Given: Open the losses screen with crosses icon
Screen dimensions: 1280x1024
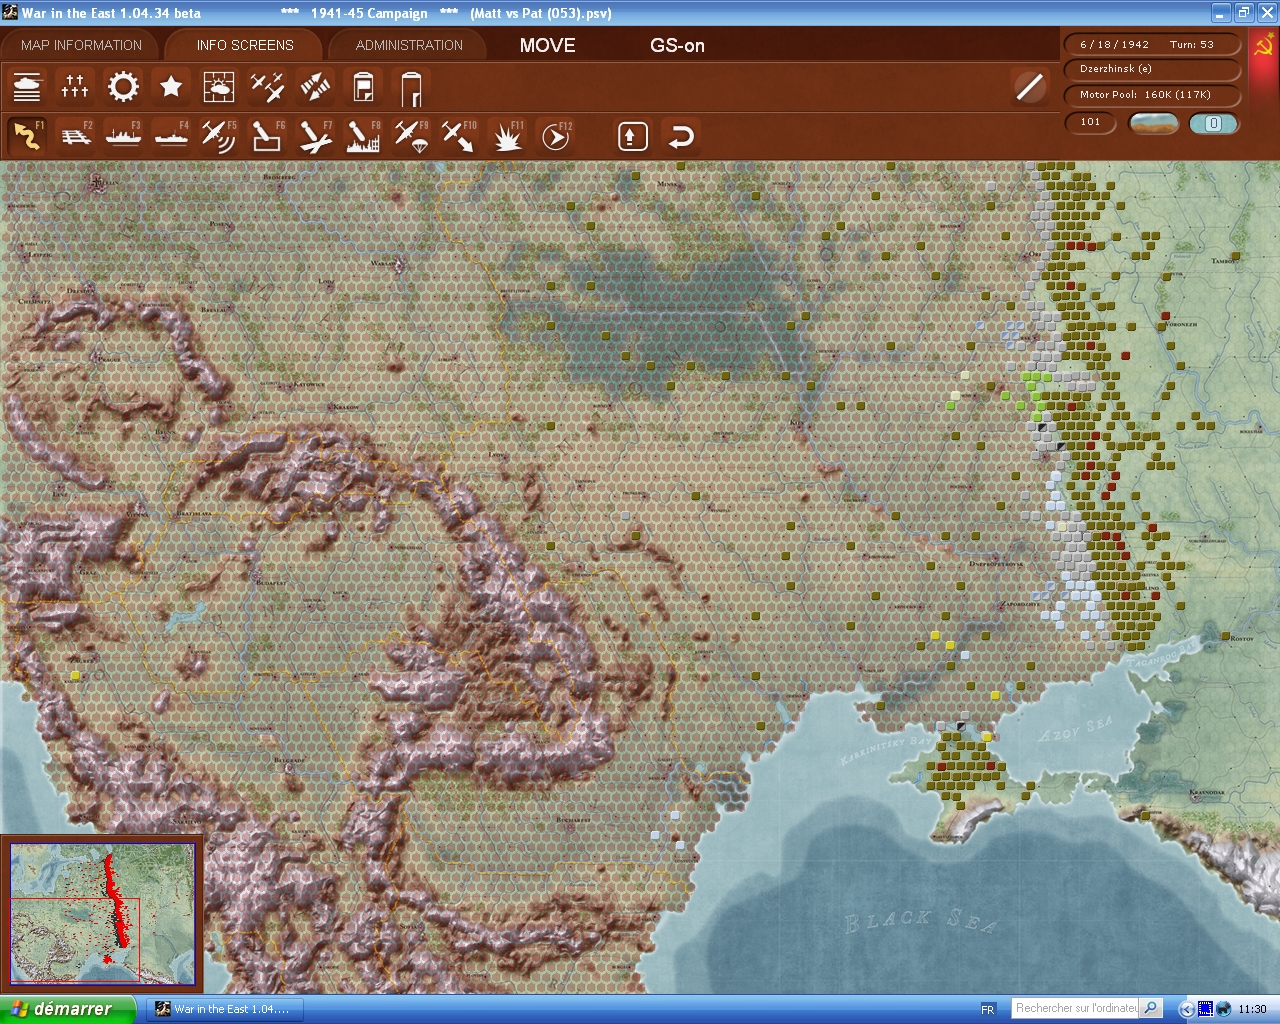Looking at the screenshot, I should pos(75,87).
